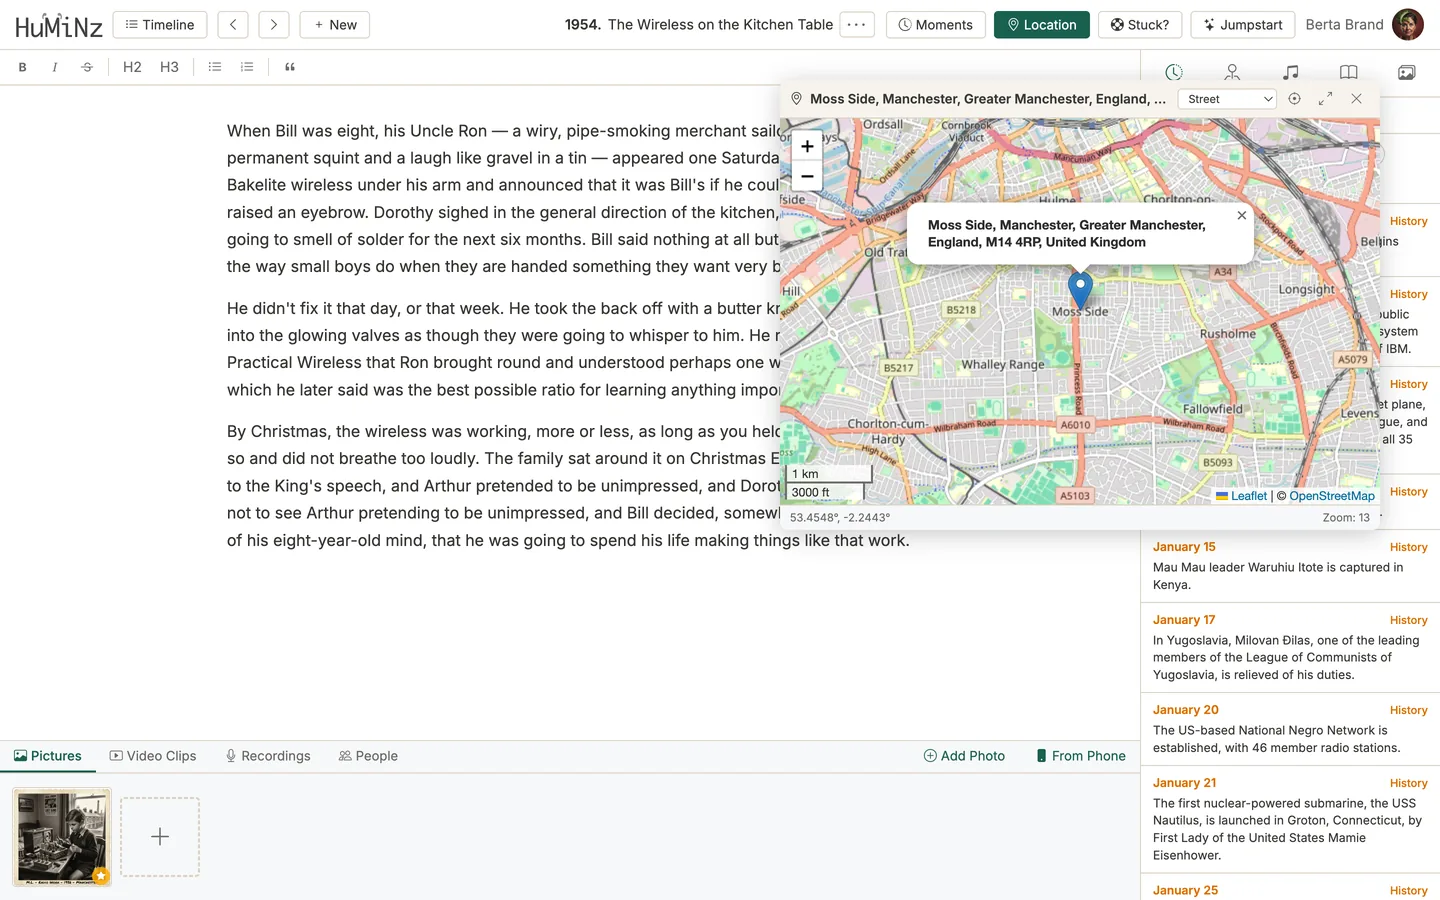Close the location map panel
This screenshot has height=900, width=1440.
click(x=1356, y=99)
